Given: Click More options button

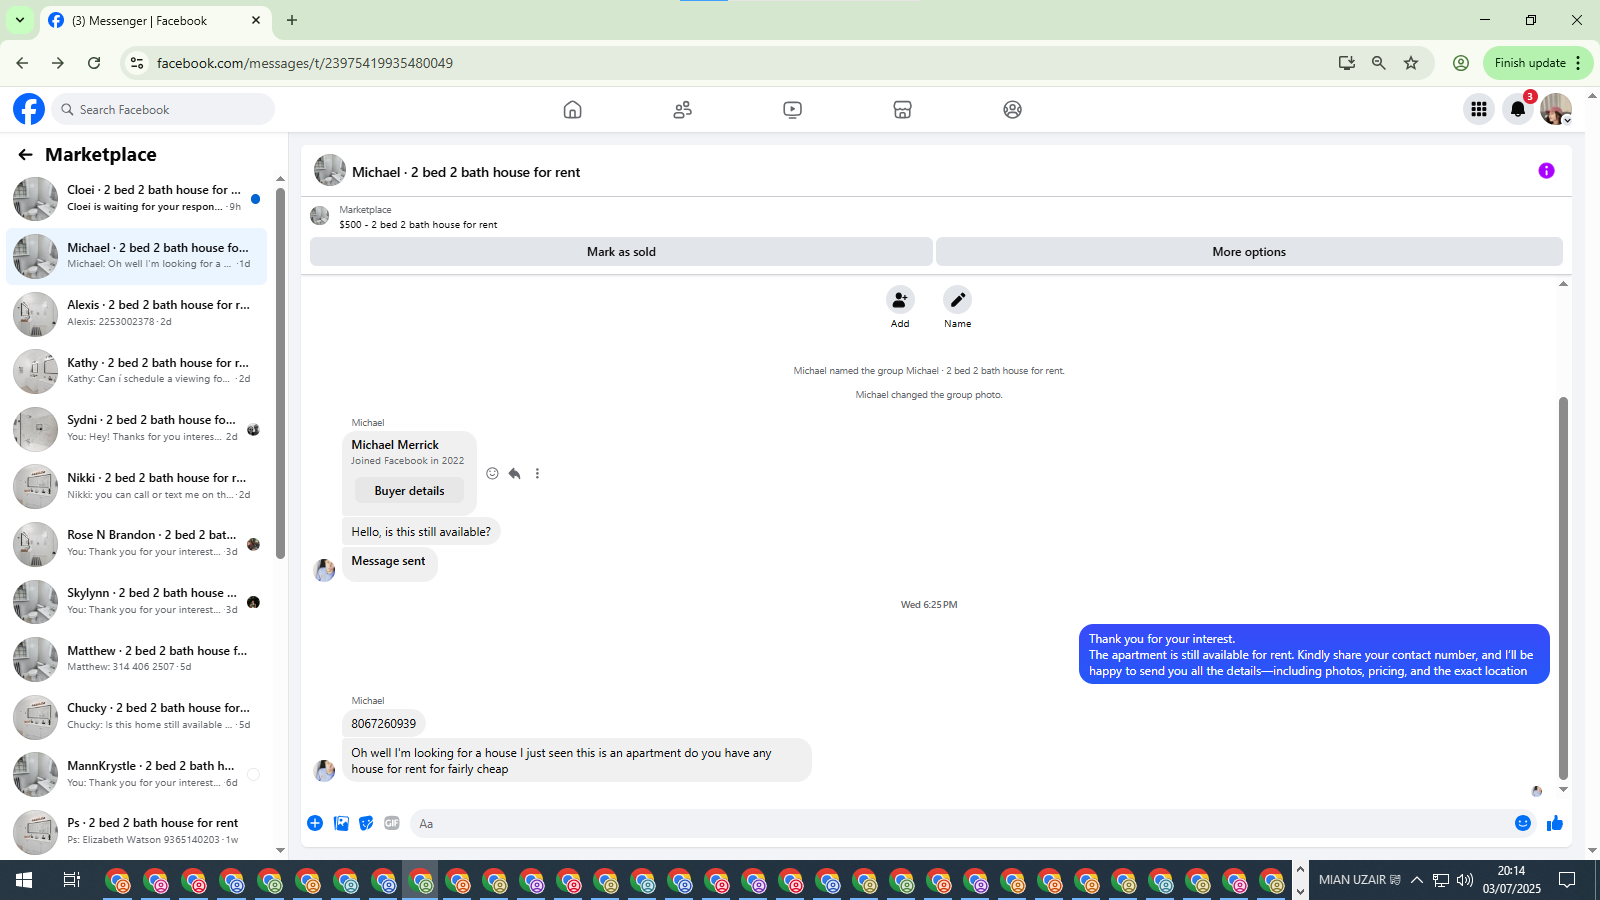Looking at the screenshot, I should pyautogui.click(x=1249, y=252).
